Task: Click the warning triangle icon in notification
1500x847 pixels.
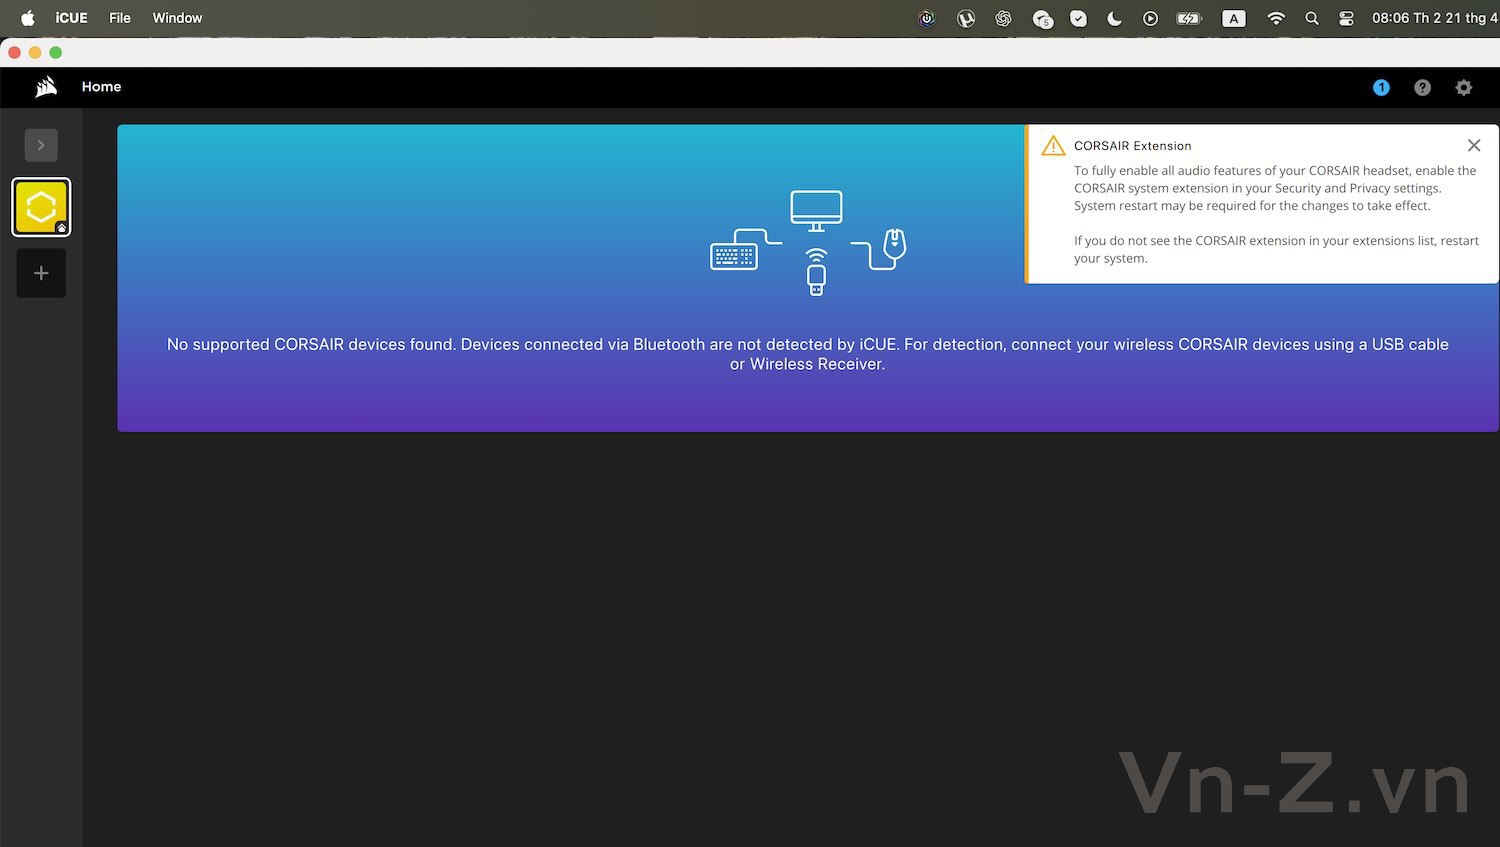Action: point(1053,146)
